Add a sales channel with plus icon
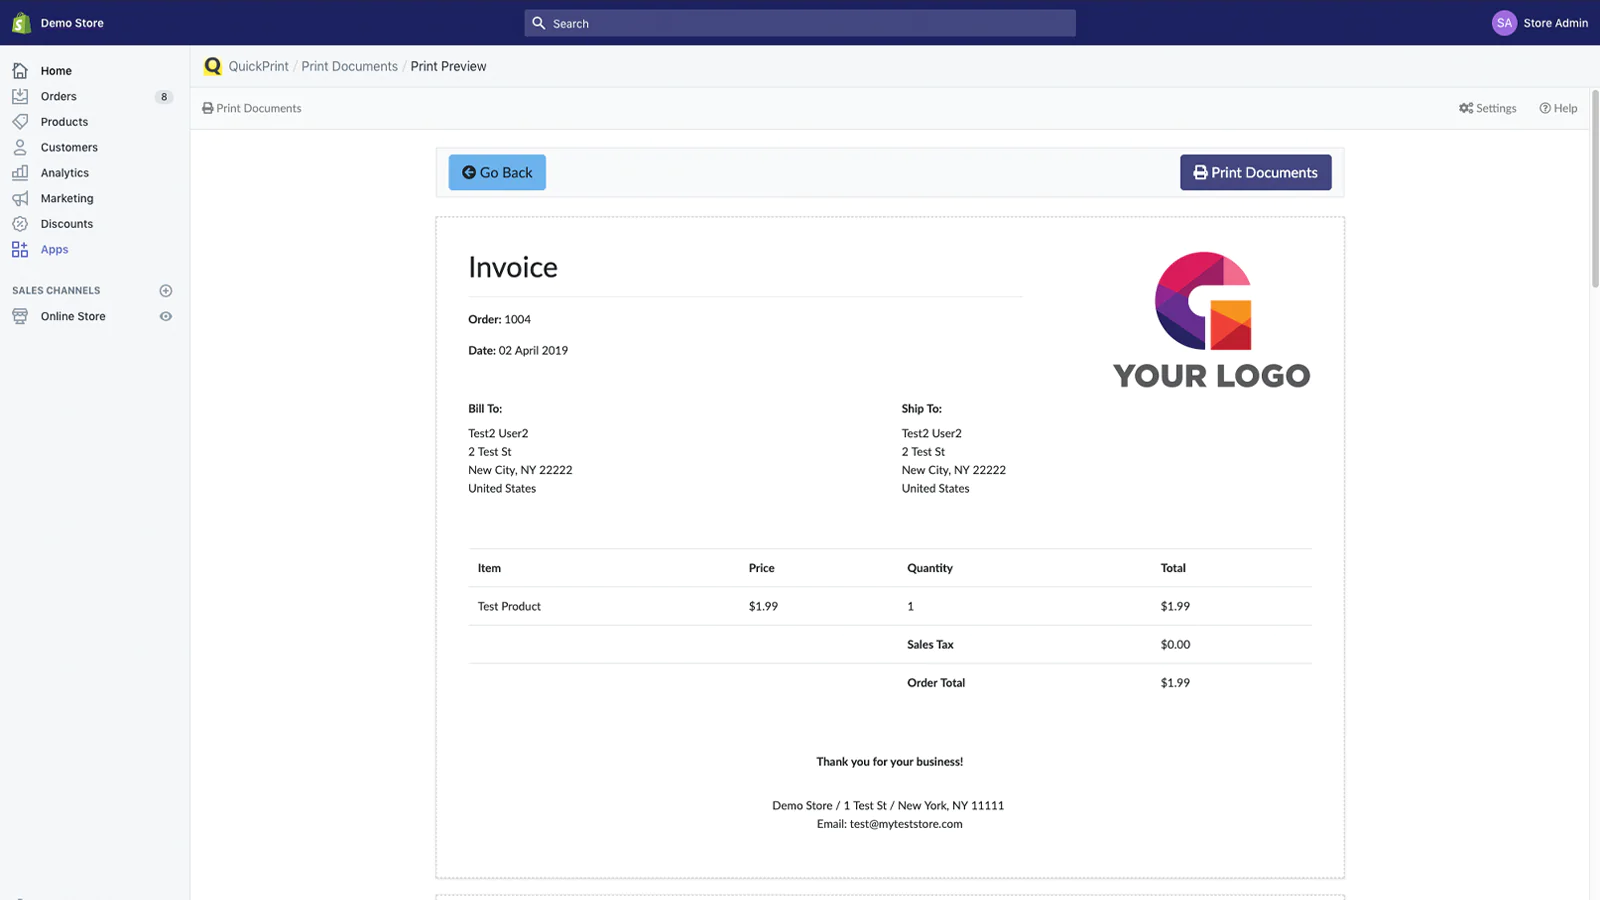 point(166,291)
